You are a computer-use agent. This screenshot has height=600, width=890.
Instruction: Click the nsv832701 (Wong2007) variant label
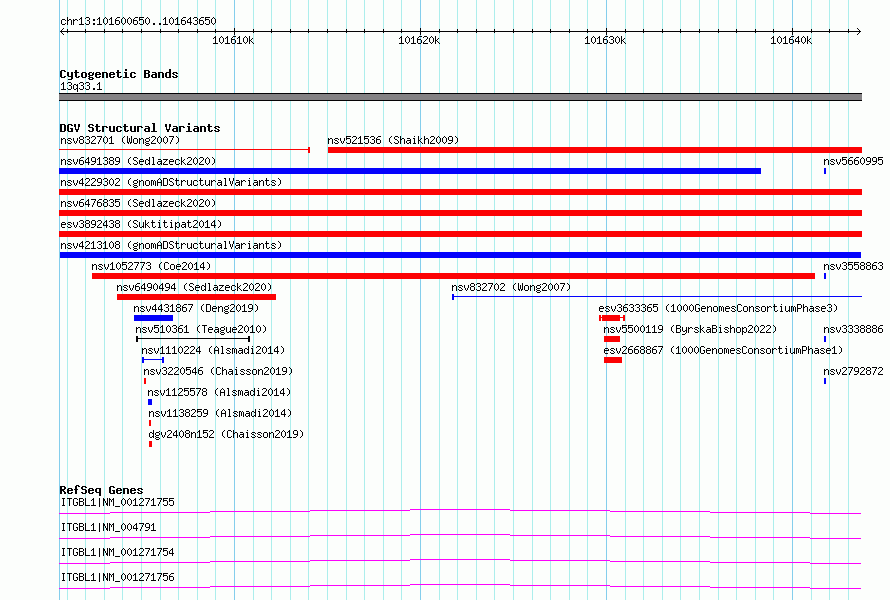tap(120, 140)
